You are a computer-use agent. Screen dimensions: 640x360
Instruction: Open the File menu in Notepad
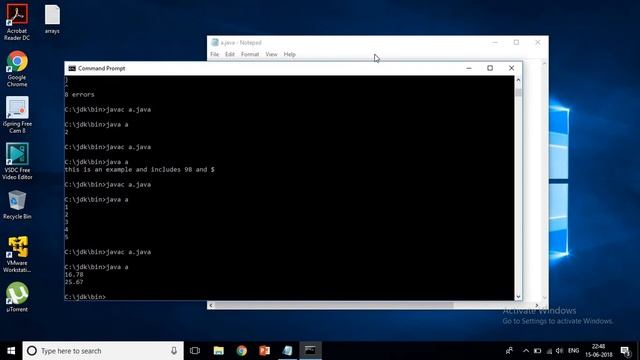tap(215, 54)
